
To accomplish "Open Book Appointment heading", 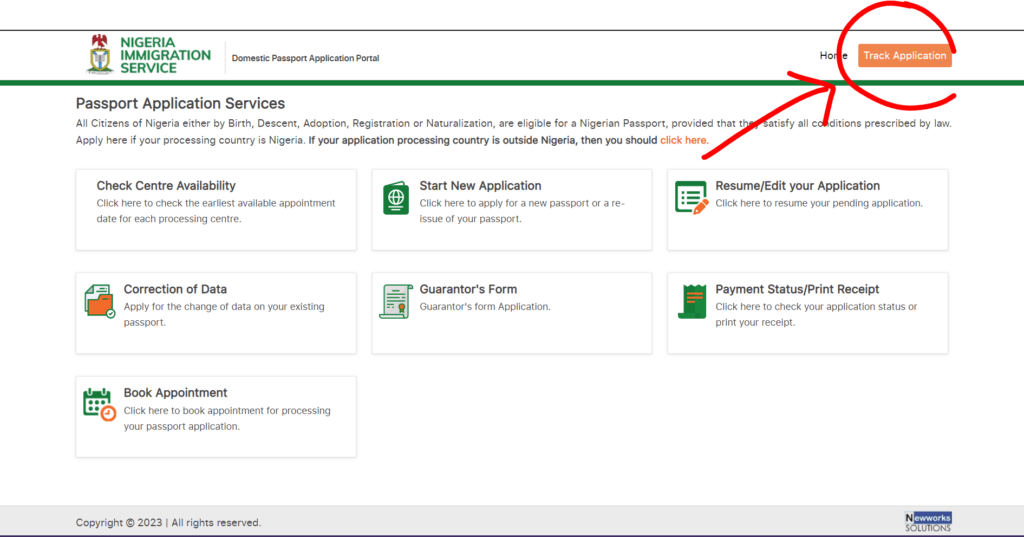I will (x=175, y=393).
